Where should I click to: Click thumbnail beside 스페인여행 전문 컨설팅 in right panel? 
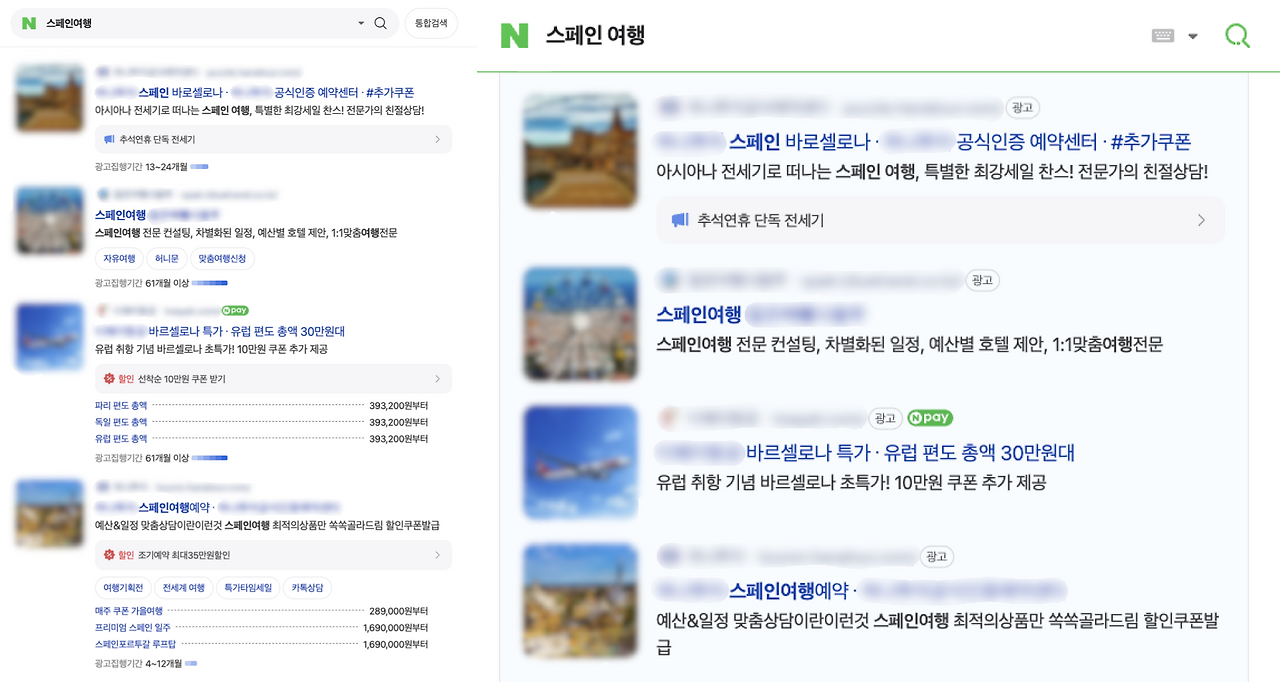point(580,324)
